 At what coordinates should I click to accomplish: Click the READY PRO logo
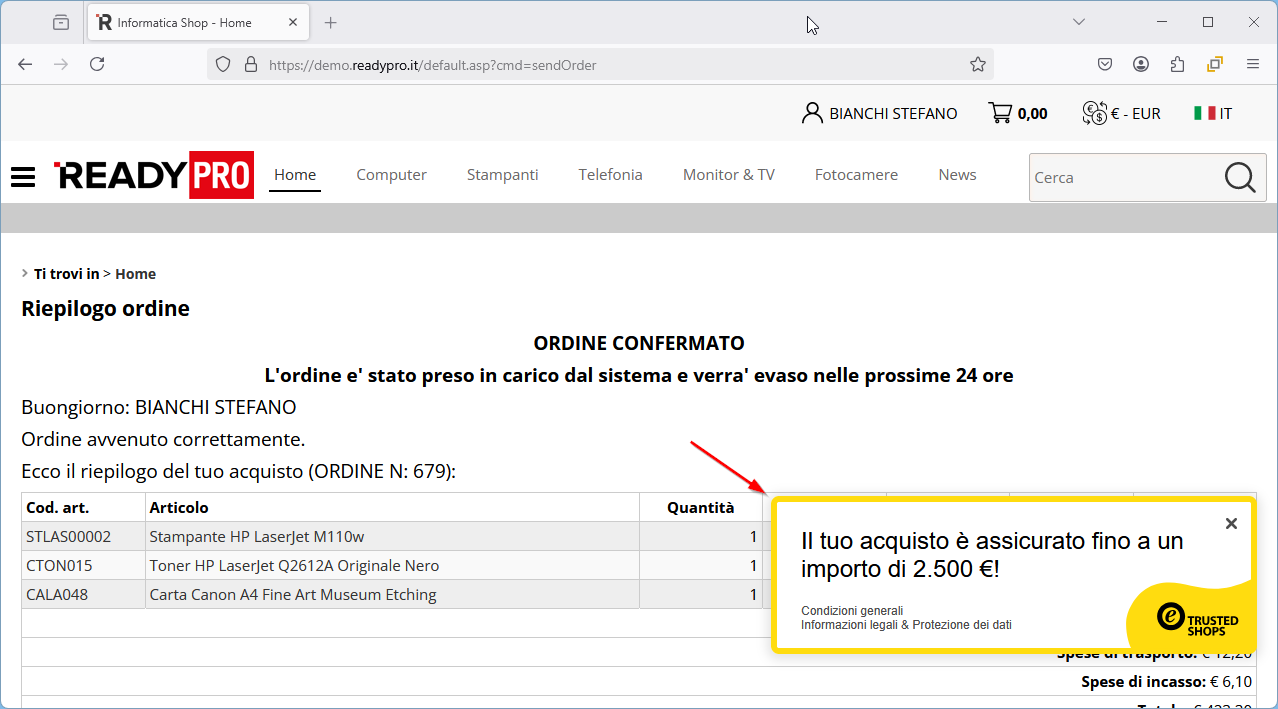153,175
